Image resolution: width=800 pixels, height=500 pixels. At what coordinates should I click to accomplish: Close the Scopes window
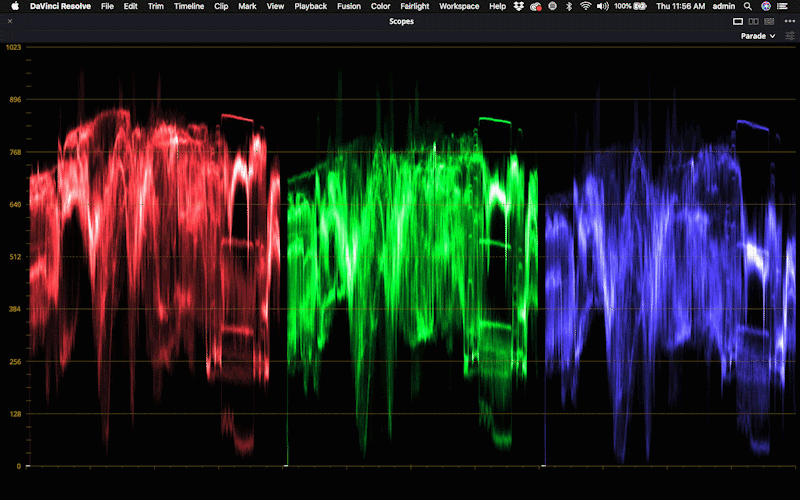(10, 21)
